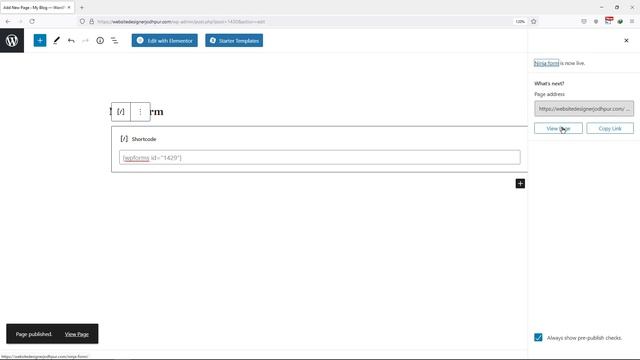This screenshot has height=360, width=640.
Task: Open block options three-dot menu
Action: point(140,112)
